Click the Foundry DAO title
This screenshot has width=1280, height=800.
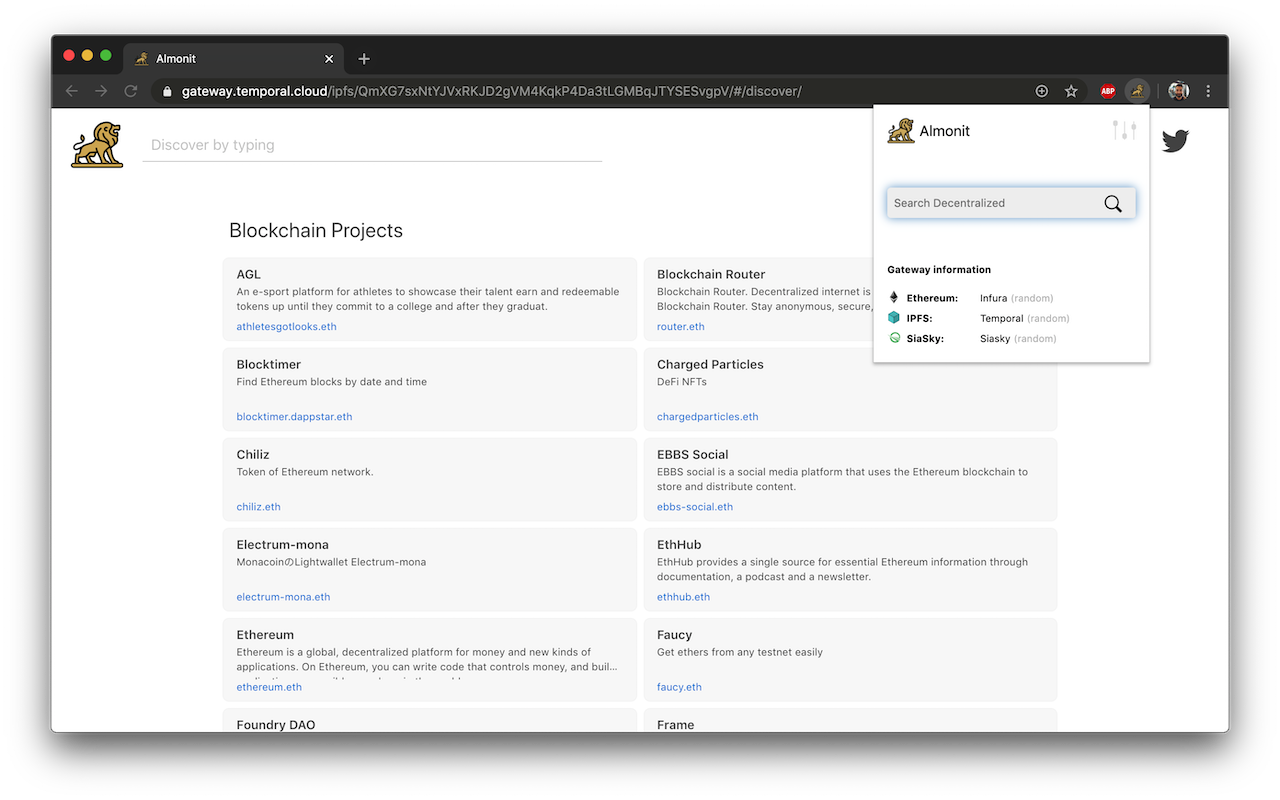275,724
